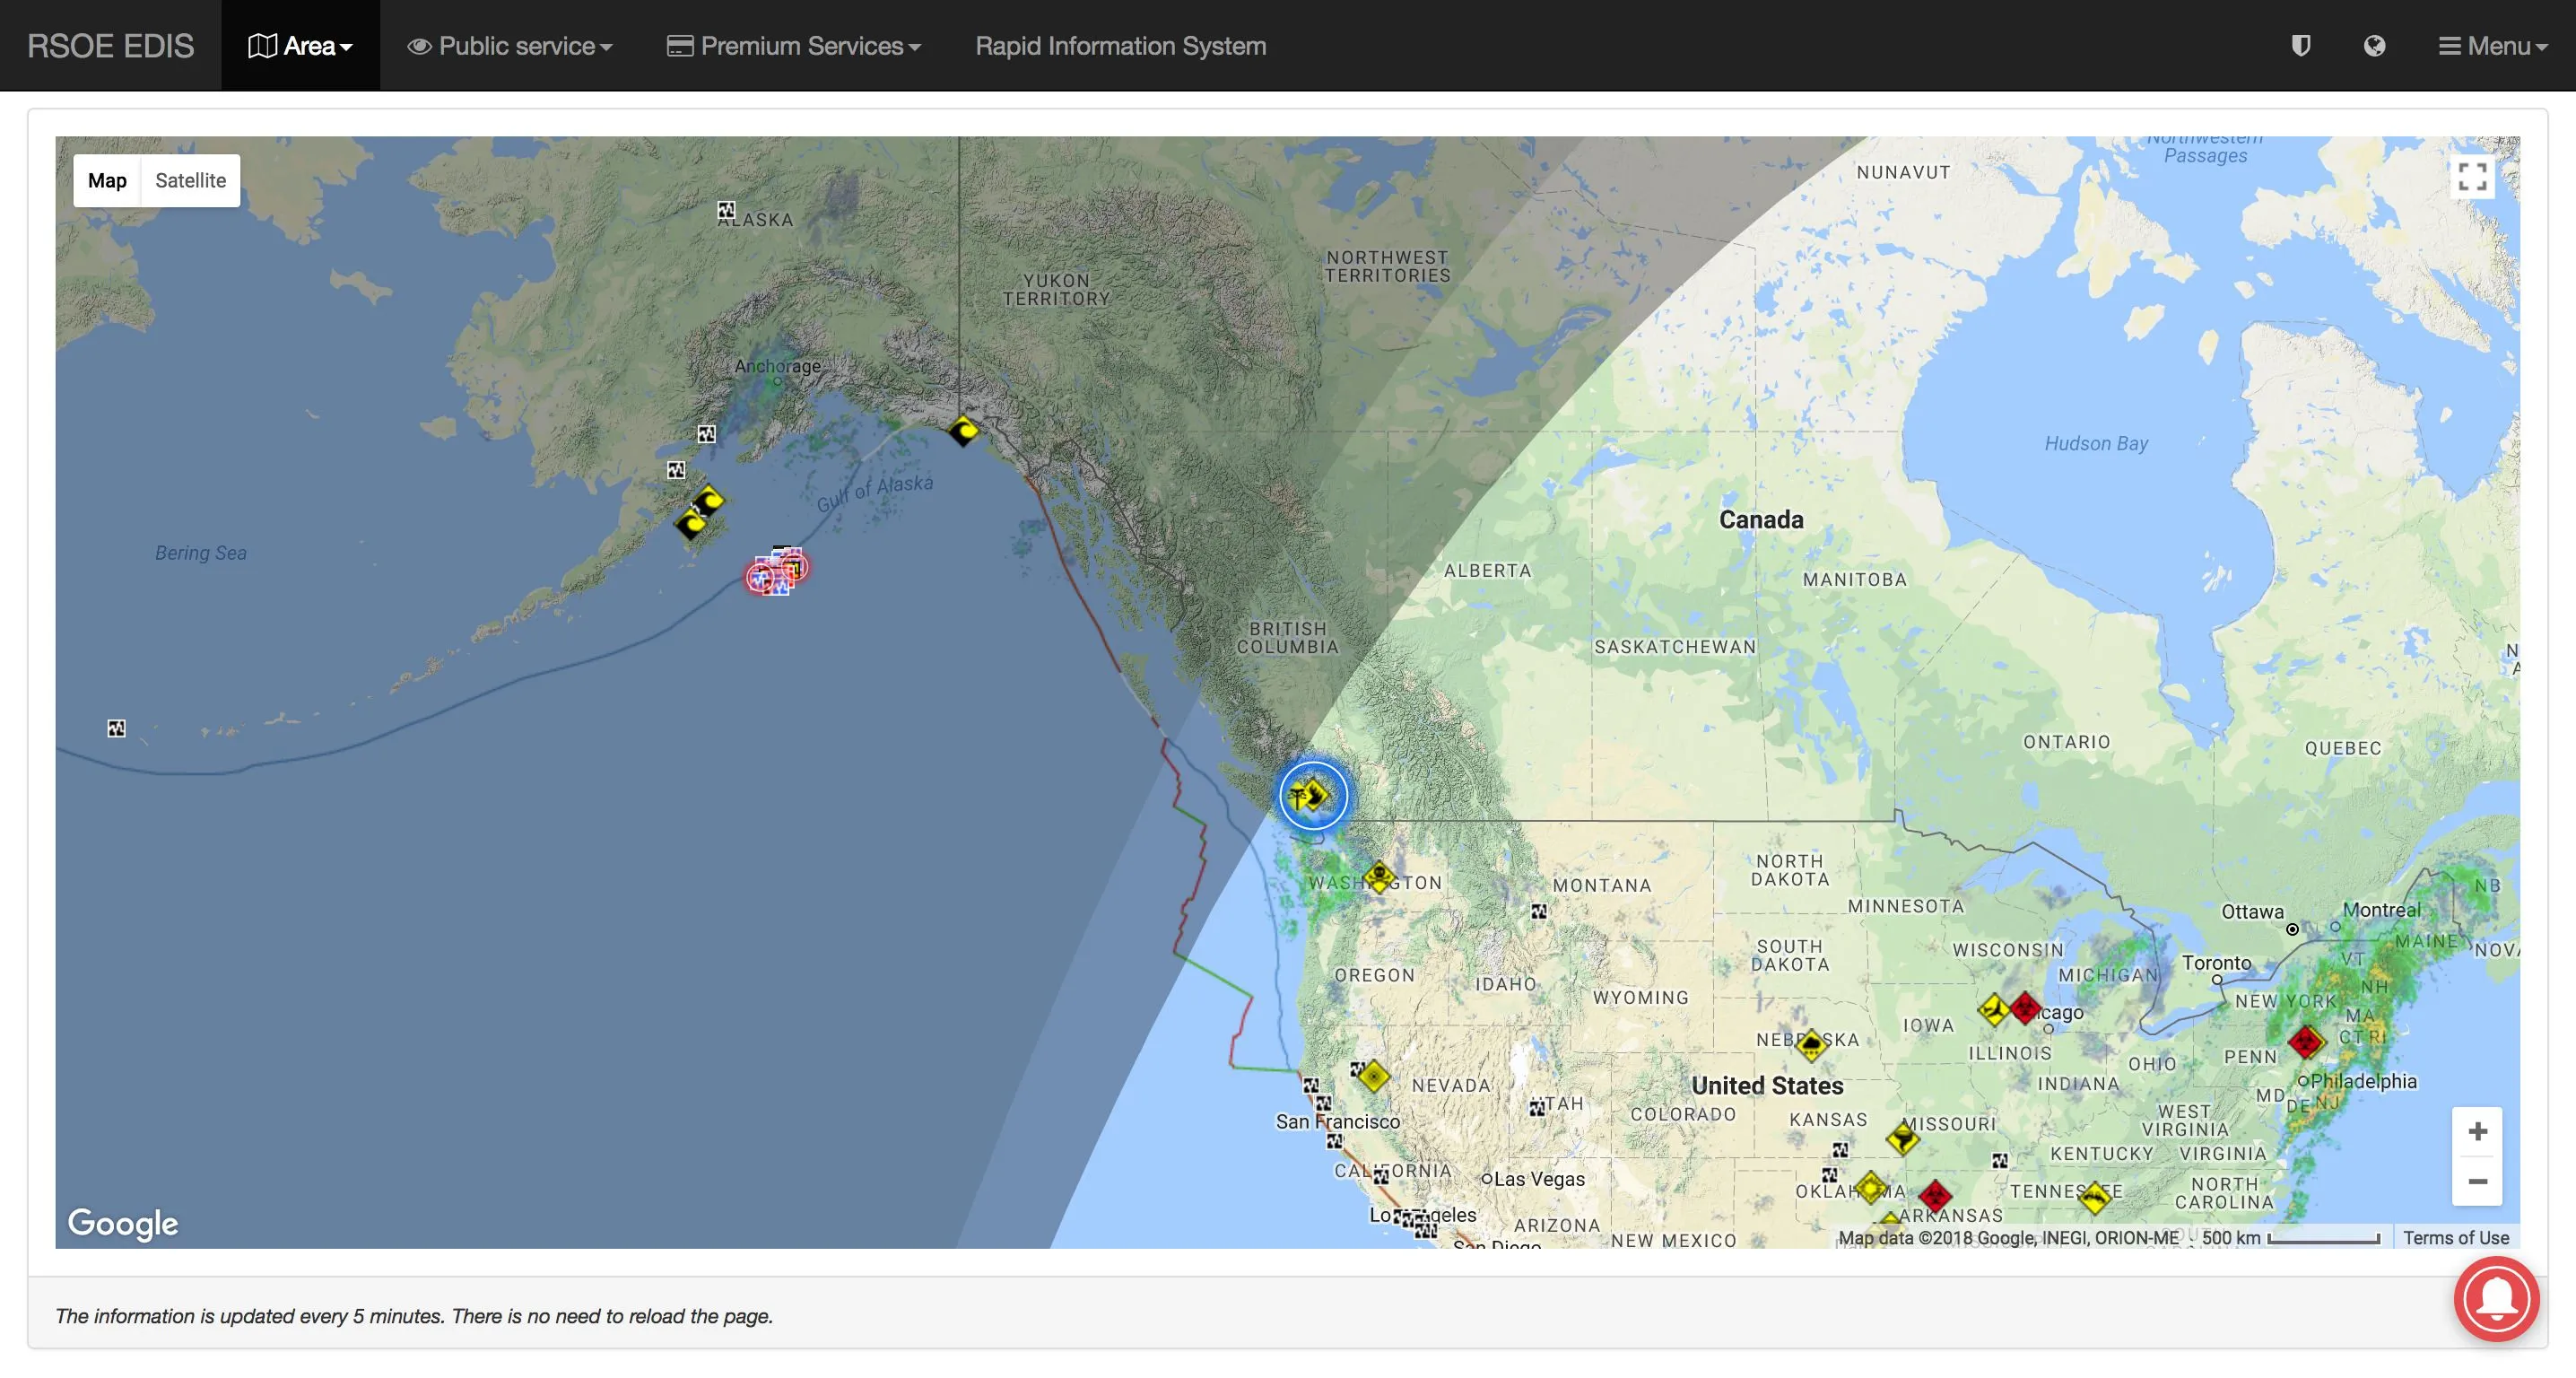Viewport: 2576px width, 1378px height.
Task: Click the shield icon in navbar
Action: (x=2300, y=46)
